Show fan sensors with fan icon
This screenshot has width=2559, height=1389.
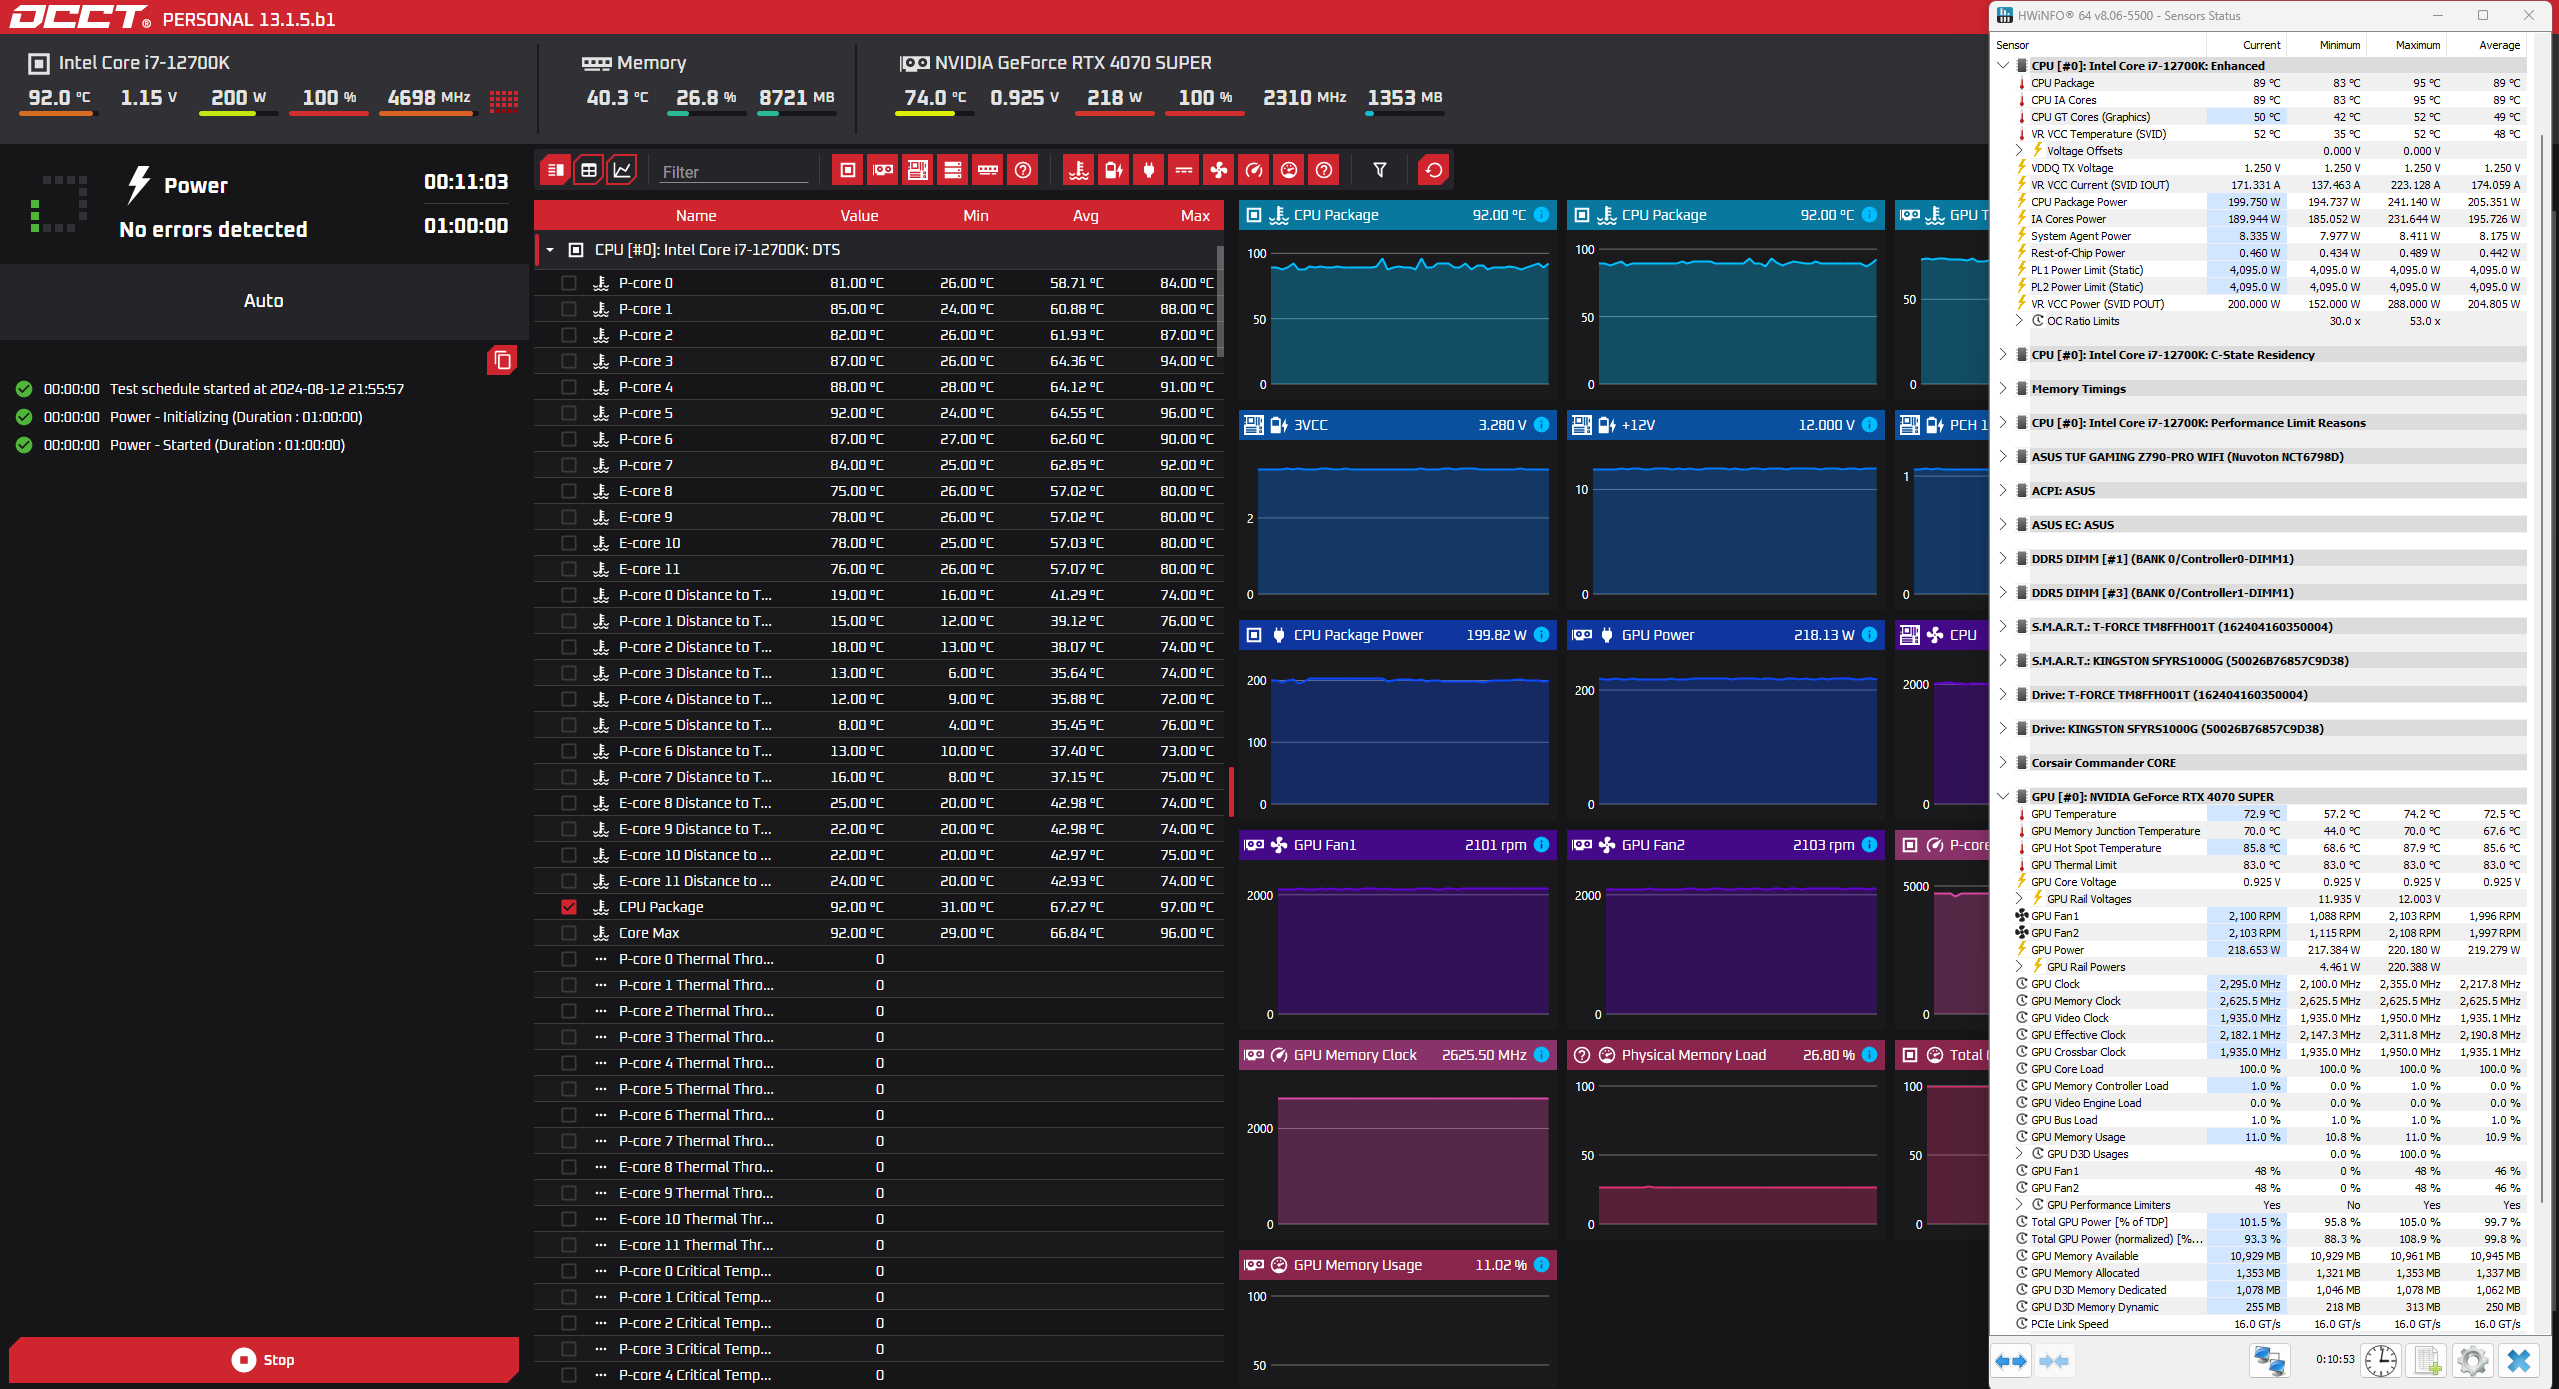coord(1218,170)
